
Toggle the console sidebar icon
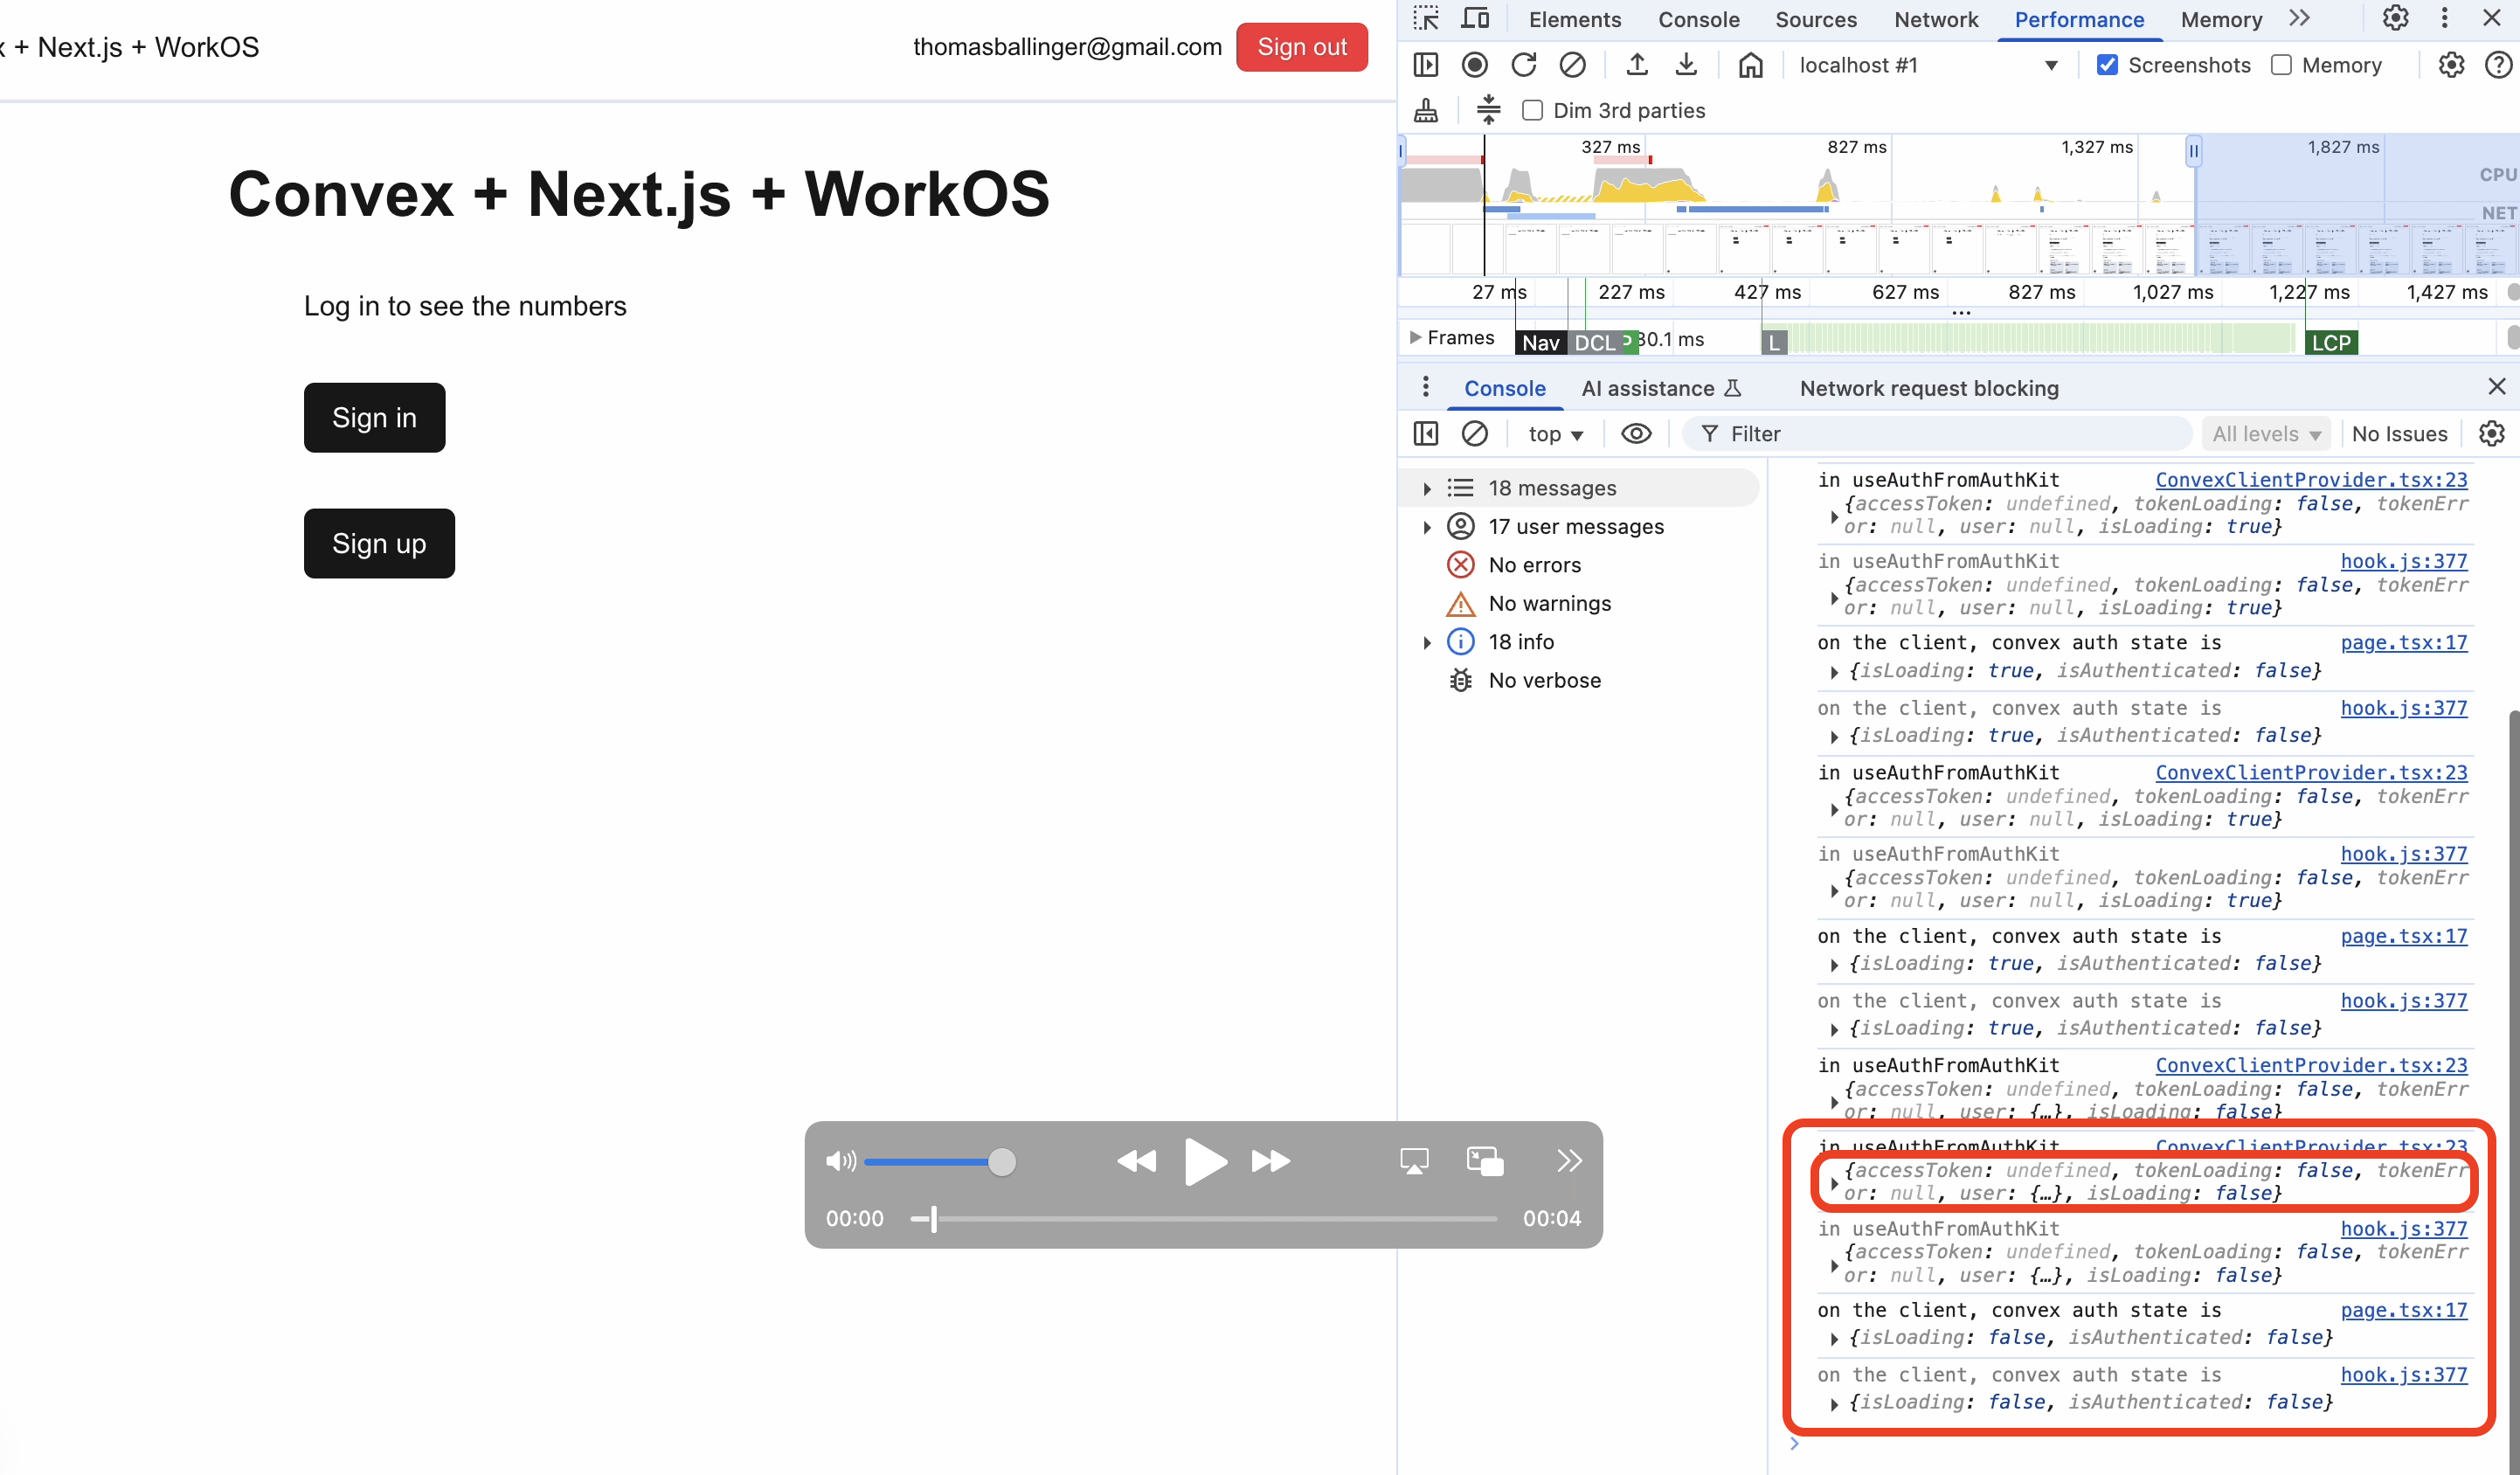click(x=1425, y=433)
